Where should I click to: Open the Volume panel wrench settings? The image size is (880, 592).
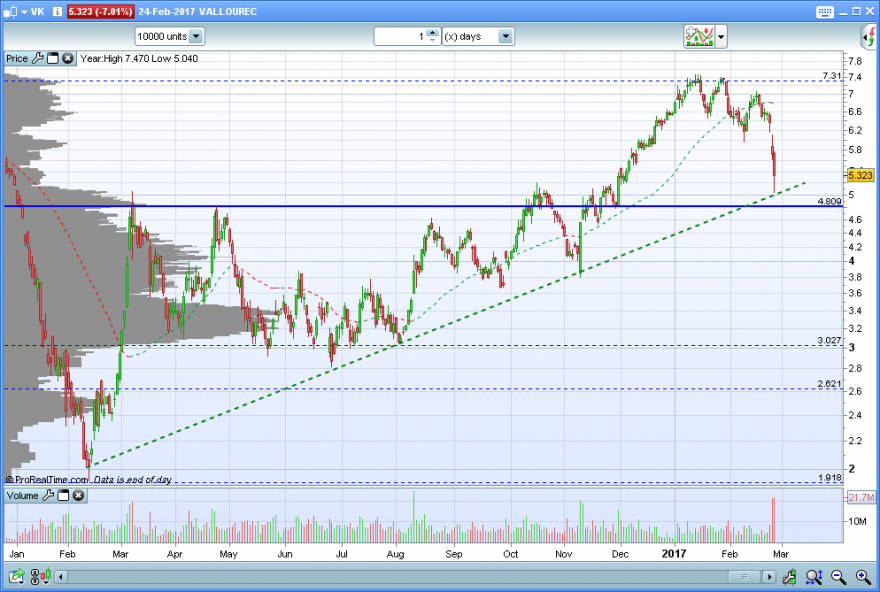coord(48,495)
